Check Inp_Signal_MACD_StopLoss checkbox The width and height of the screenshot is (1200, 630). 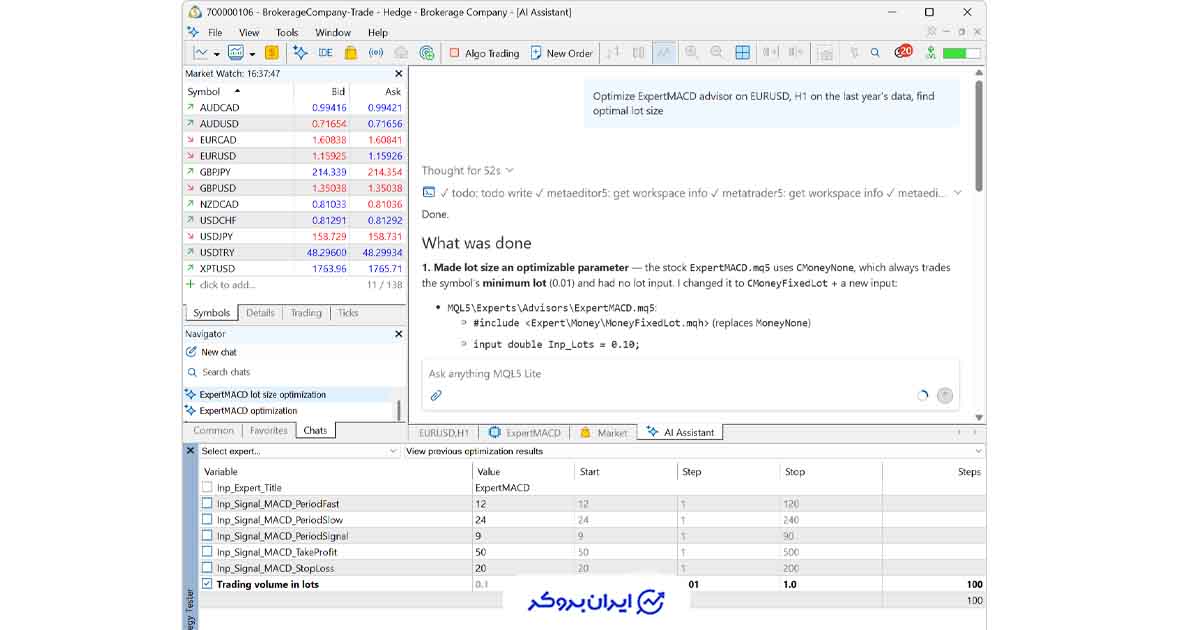[x=207, y=568]
